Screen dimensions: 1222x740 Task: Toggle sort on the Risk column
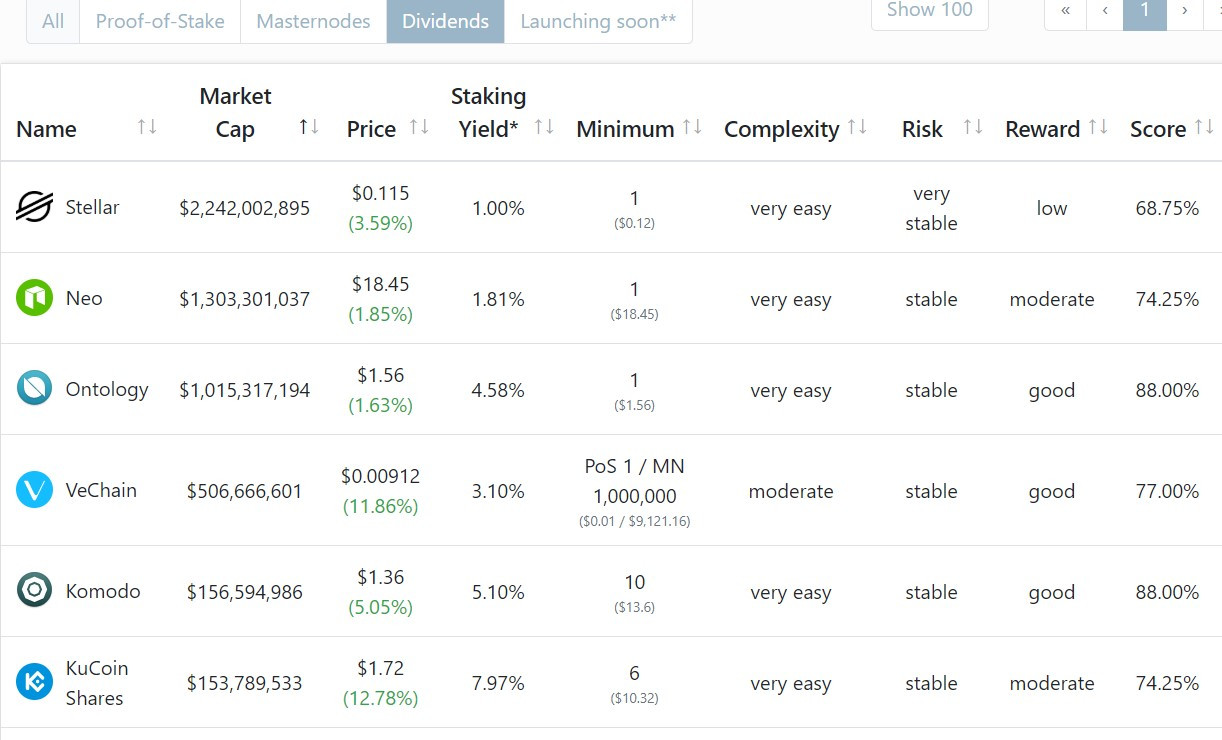972,127
